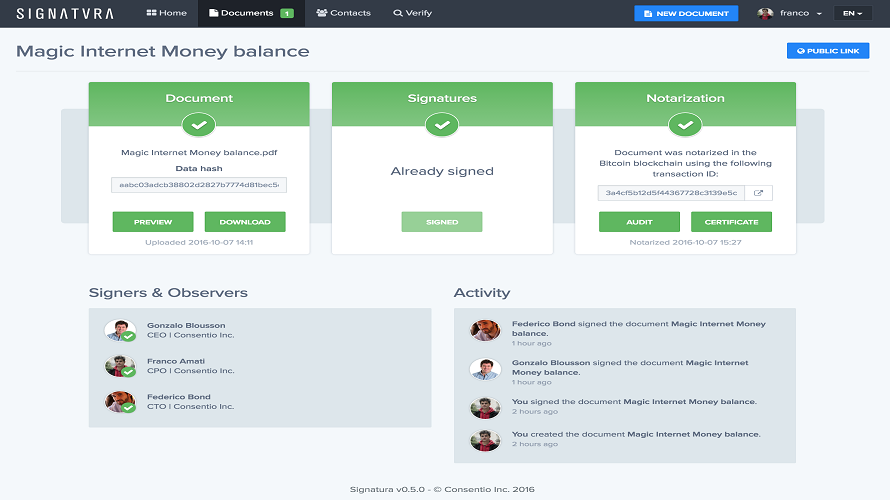Click Federico Bond signer name
The image size is (890, 500).
click(179, 397)
